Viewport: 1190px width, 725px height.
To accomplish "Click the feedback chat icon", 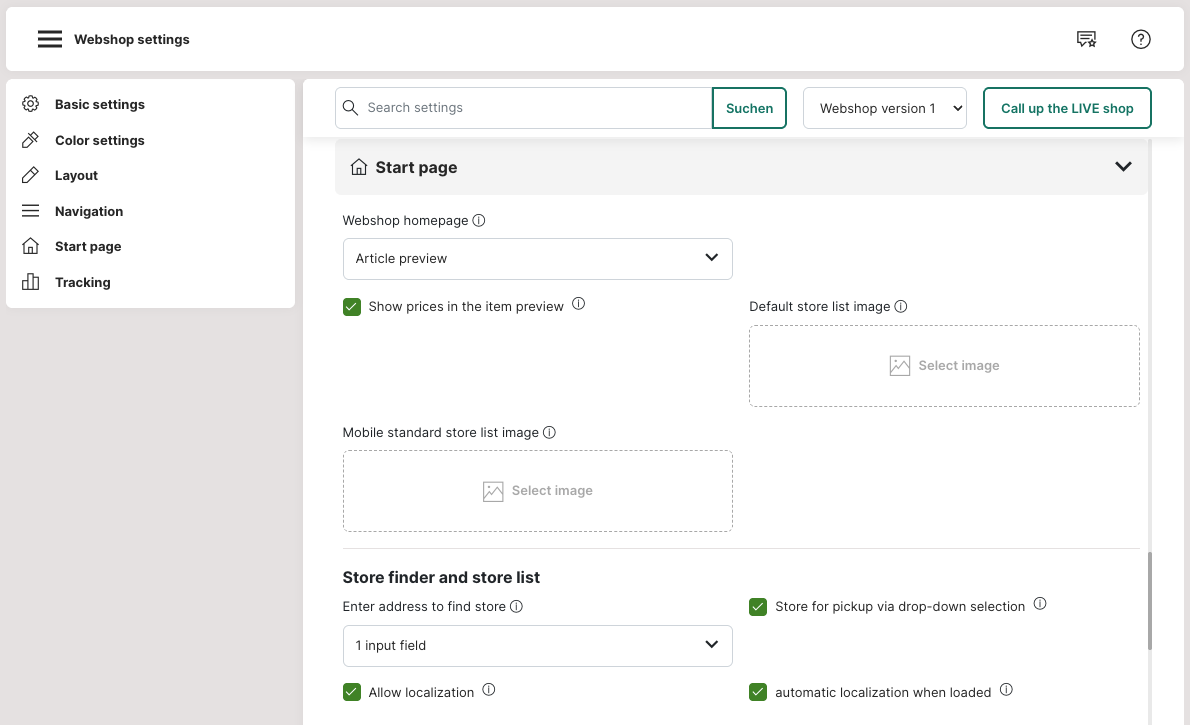I will coord(1086,39).
